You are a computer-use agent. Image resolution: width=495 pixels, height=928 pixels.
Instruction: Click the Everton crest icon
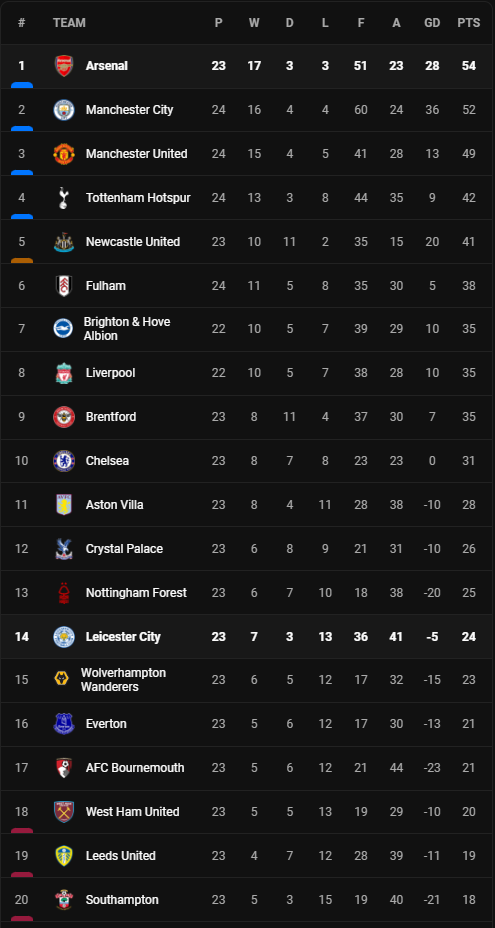63,724
